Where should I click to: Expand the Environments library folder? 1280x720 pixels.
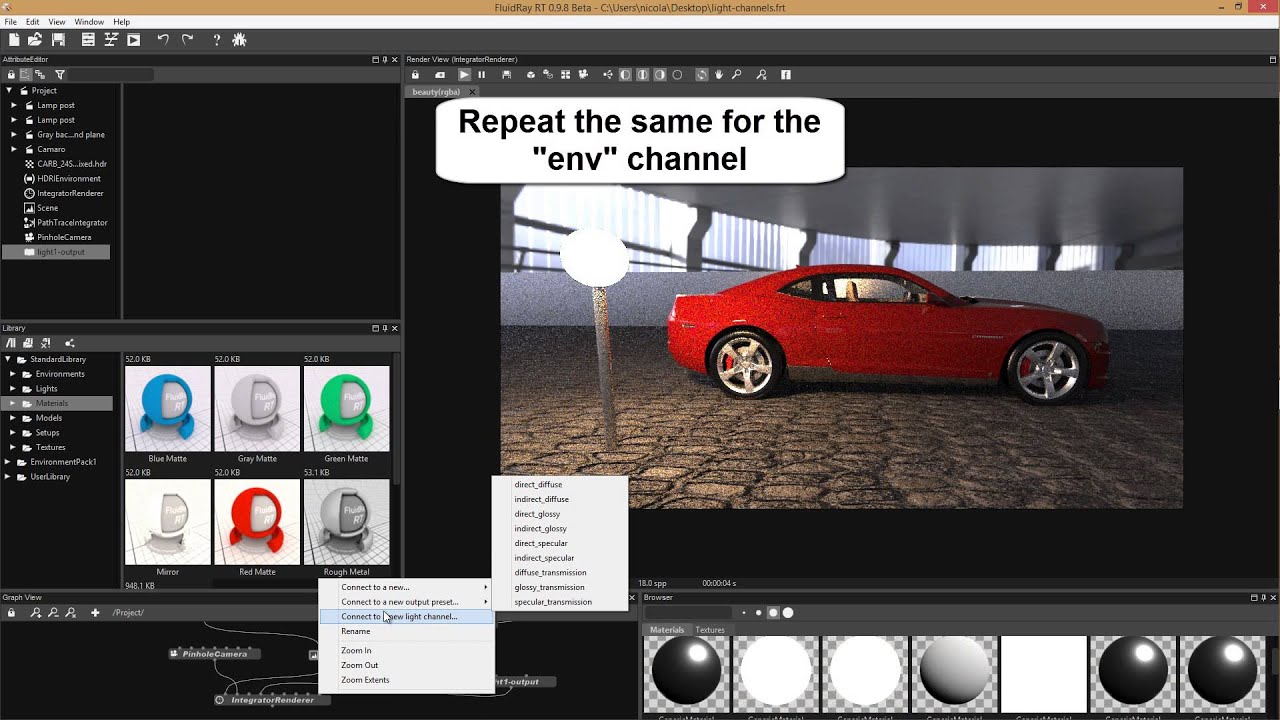[13, 374]
